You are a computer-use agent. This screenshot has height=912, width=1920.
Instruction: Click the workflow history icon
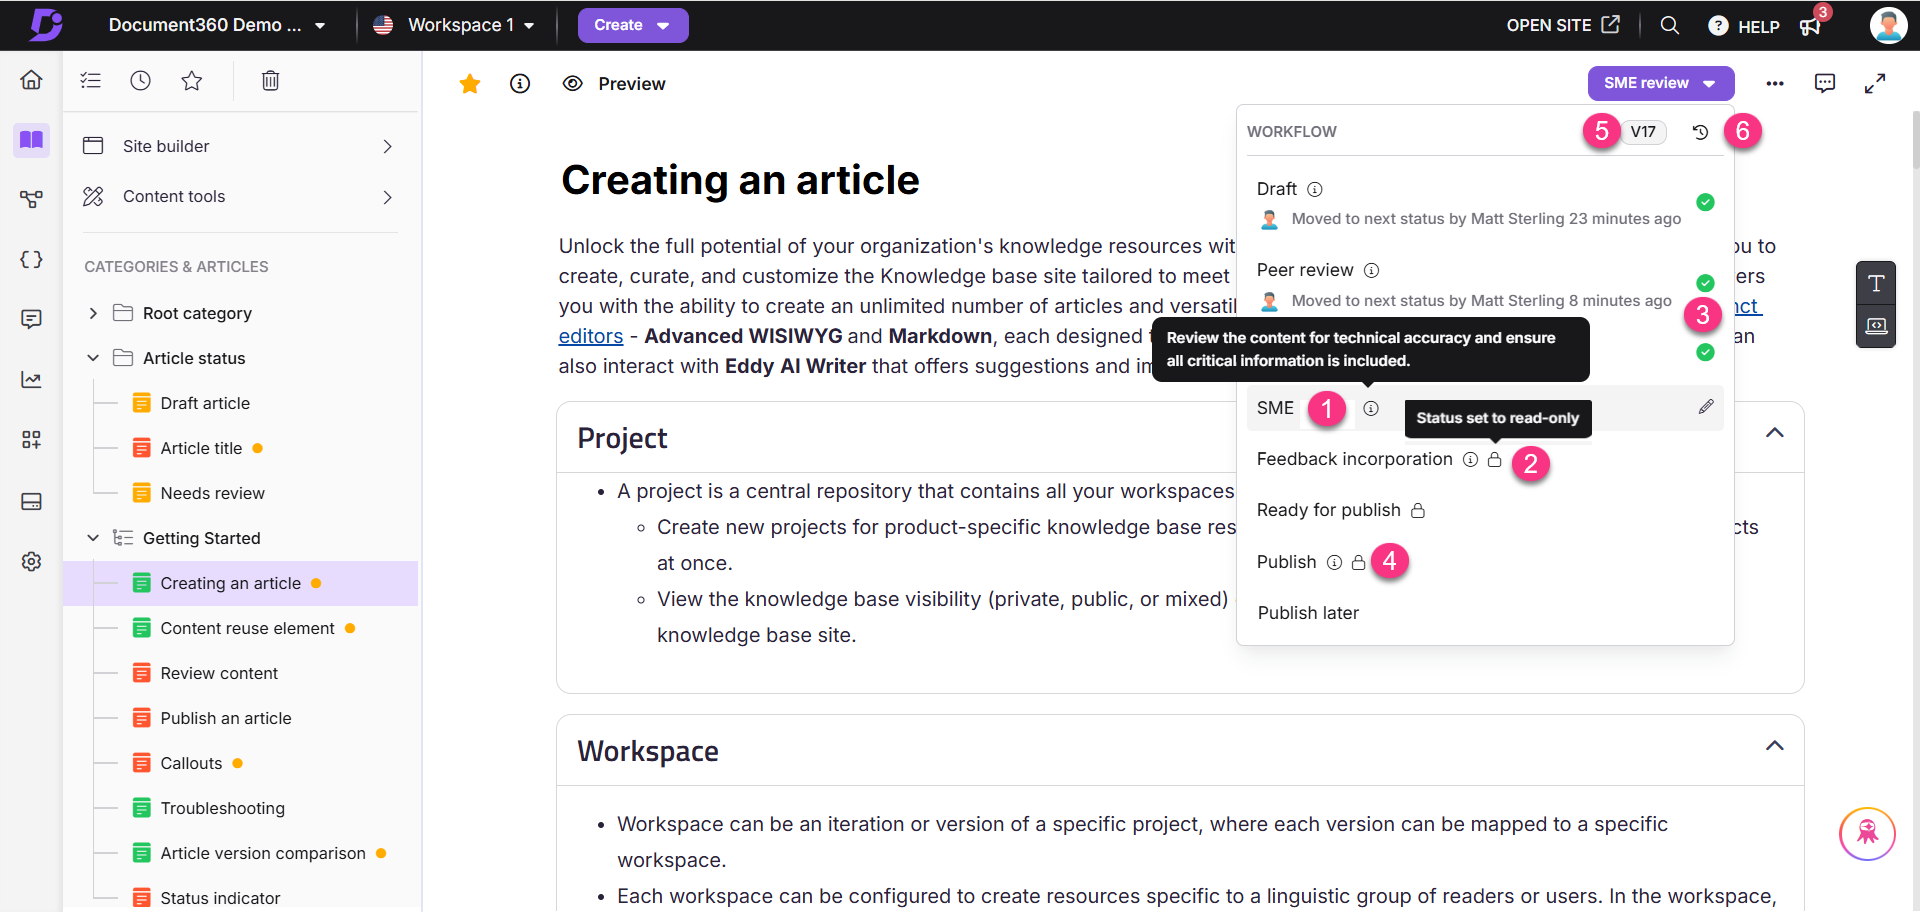point(1700,132)
